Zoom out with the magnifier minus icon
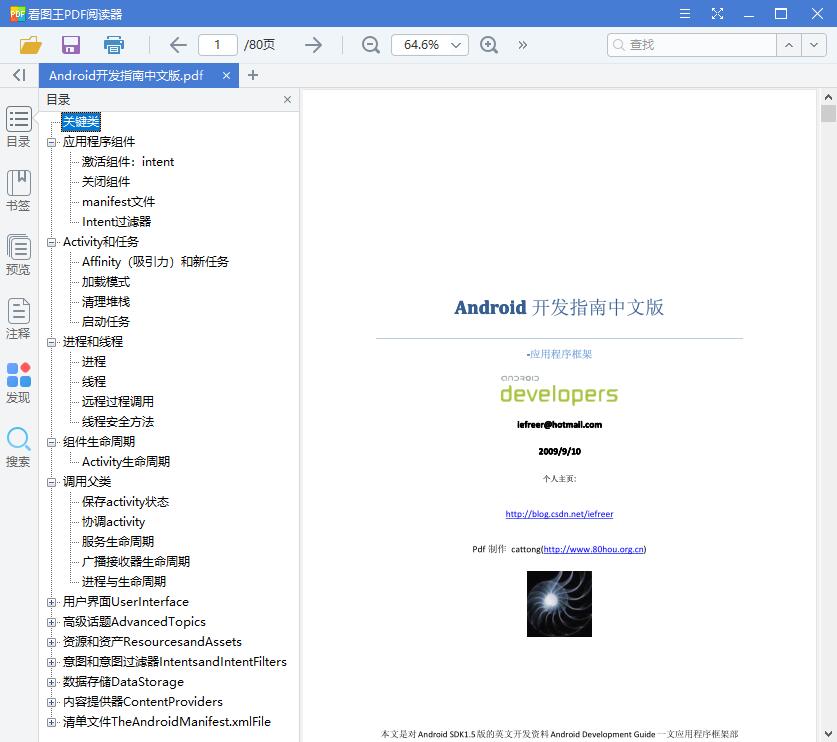Screen dimensions: 837x742 [x=370, y=45]
